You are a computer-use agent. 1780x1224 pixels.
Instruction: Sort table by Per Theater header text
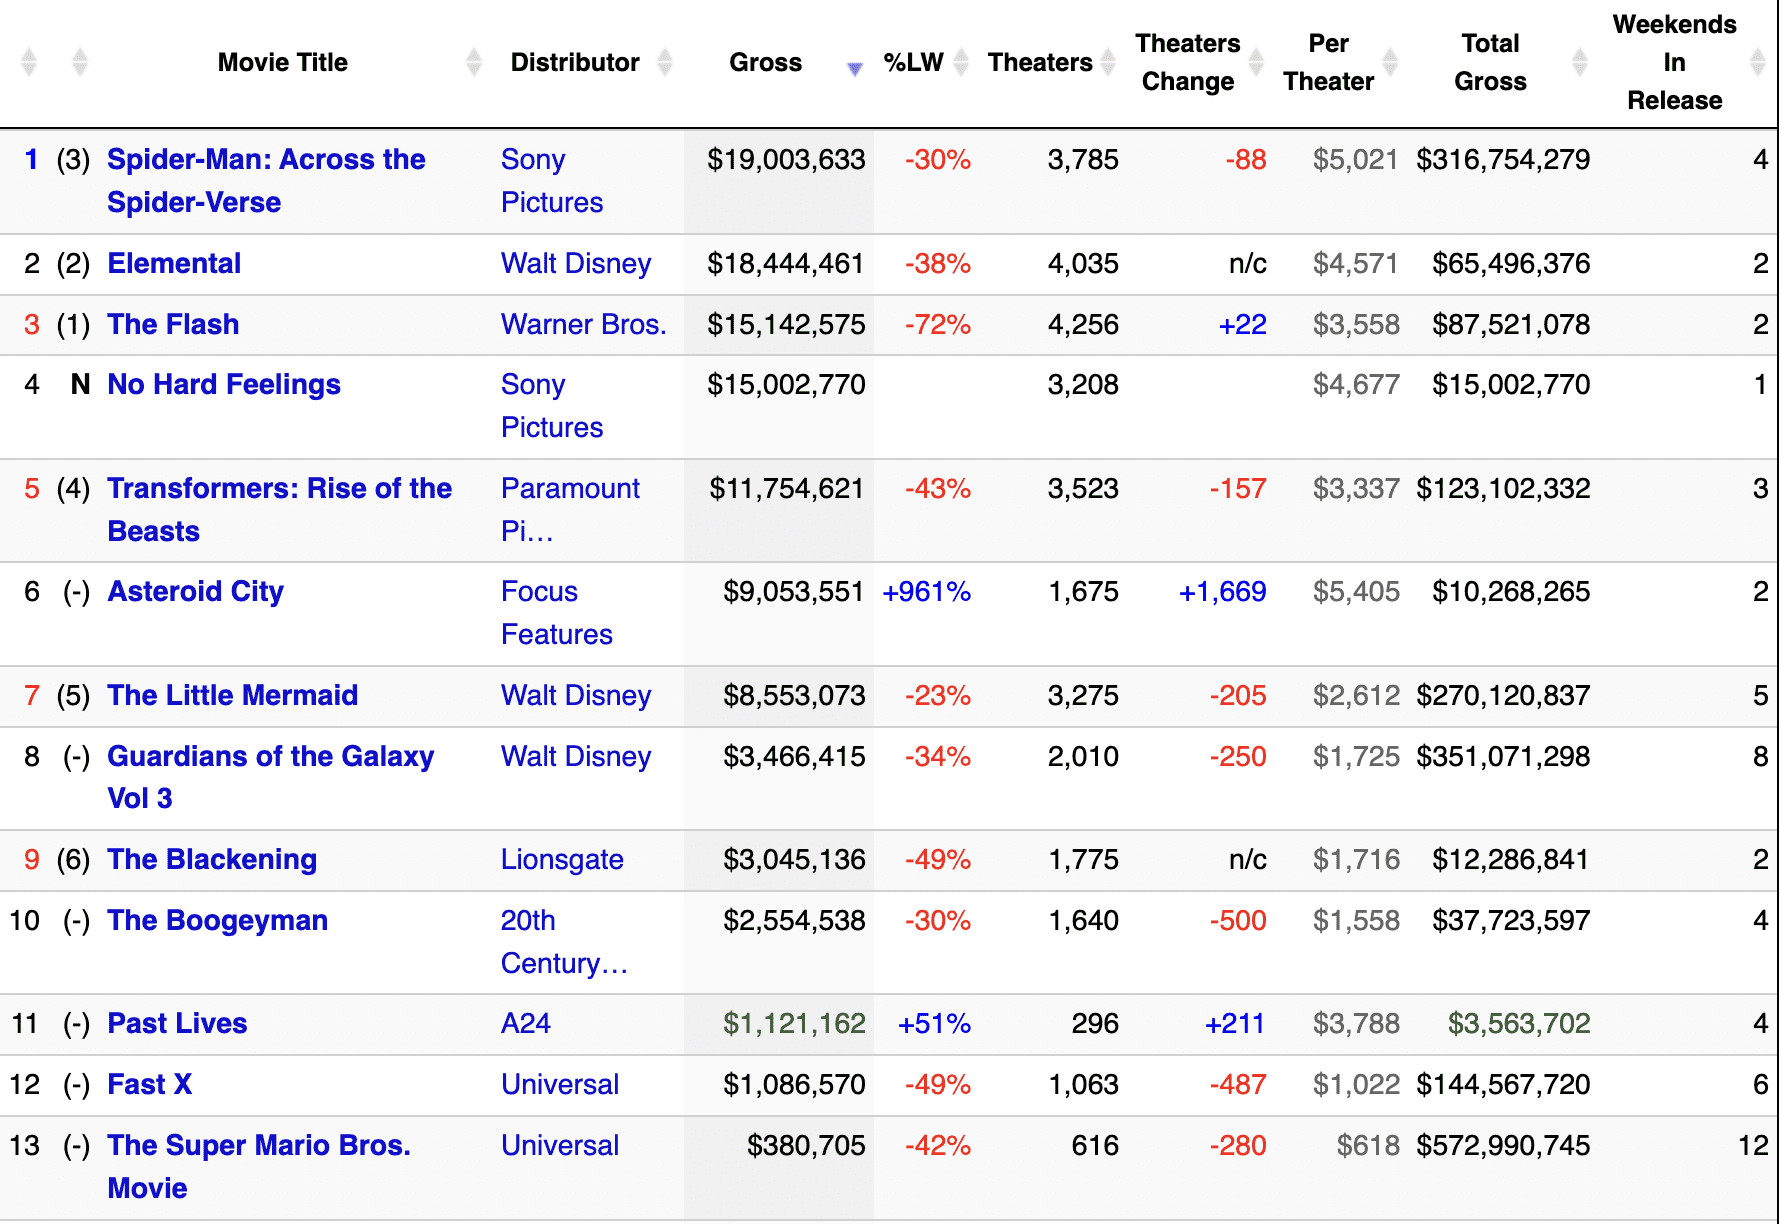1329,62
